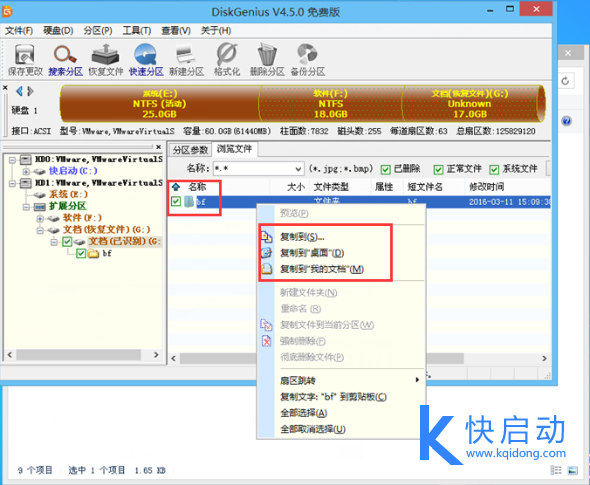Click the Format (格式化) toolbar icon
The width and height of the screenshot is (590, 485).
(227, 55)
